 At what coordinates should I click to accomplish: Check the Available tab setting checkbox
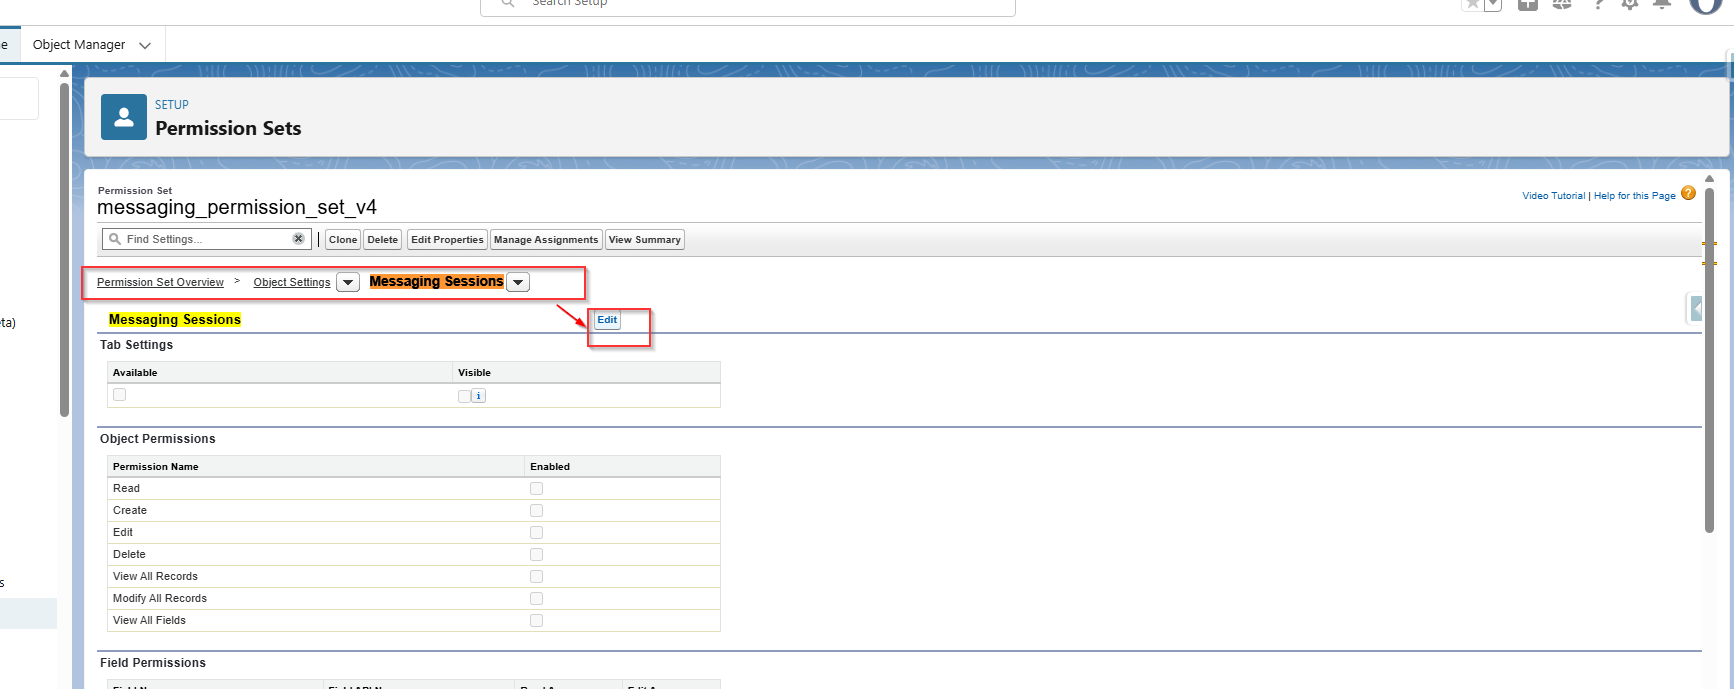(120, 395)
